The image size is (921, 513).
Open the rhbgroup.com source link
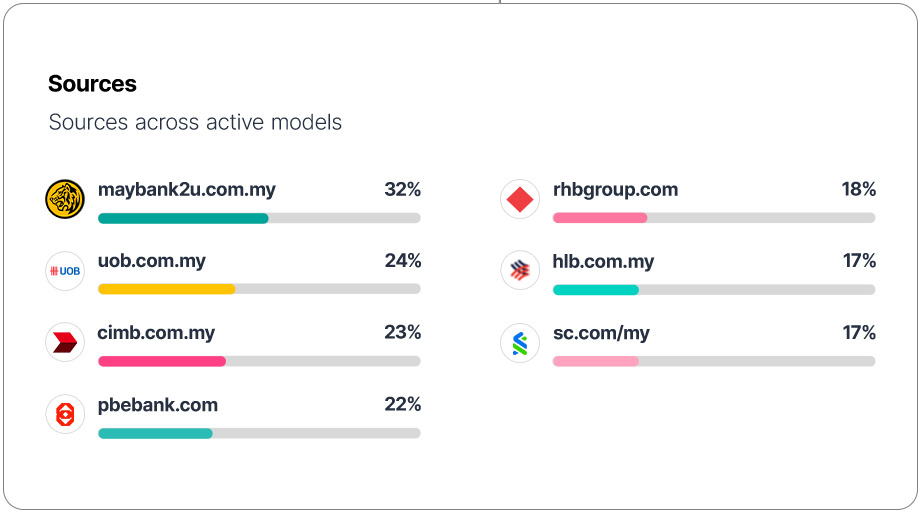coord(615,190)
